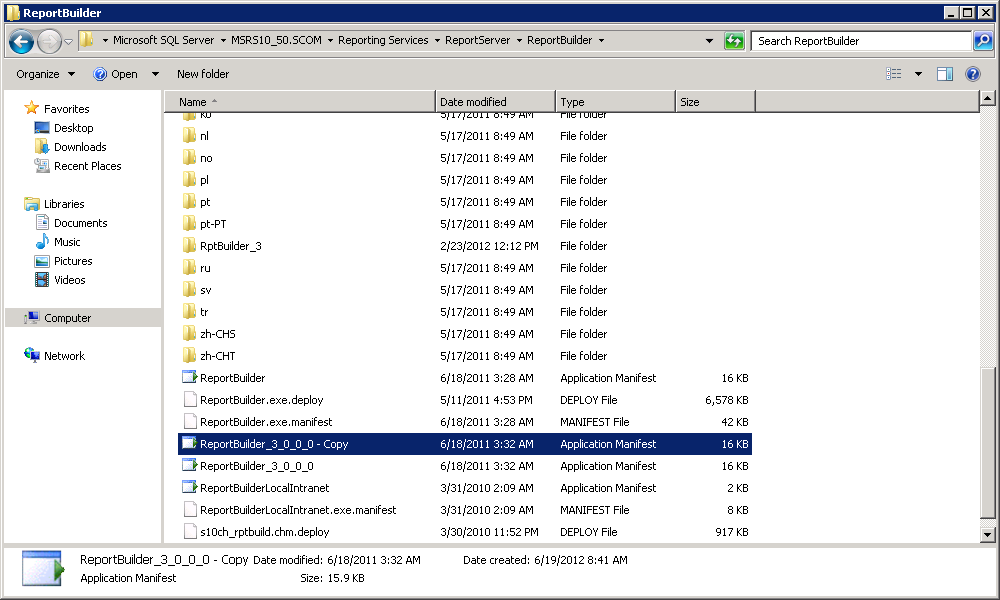Click the Open toolbar button
Image resolution: width=1000 pixels, height=600 pixels.
pyautogui.click(x=116, y=74)
